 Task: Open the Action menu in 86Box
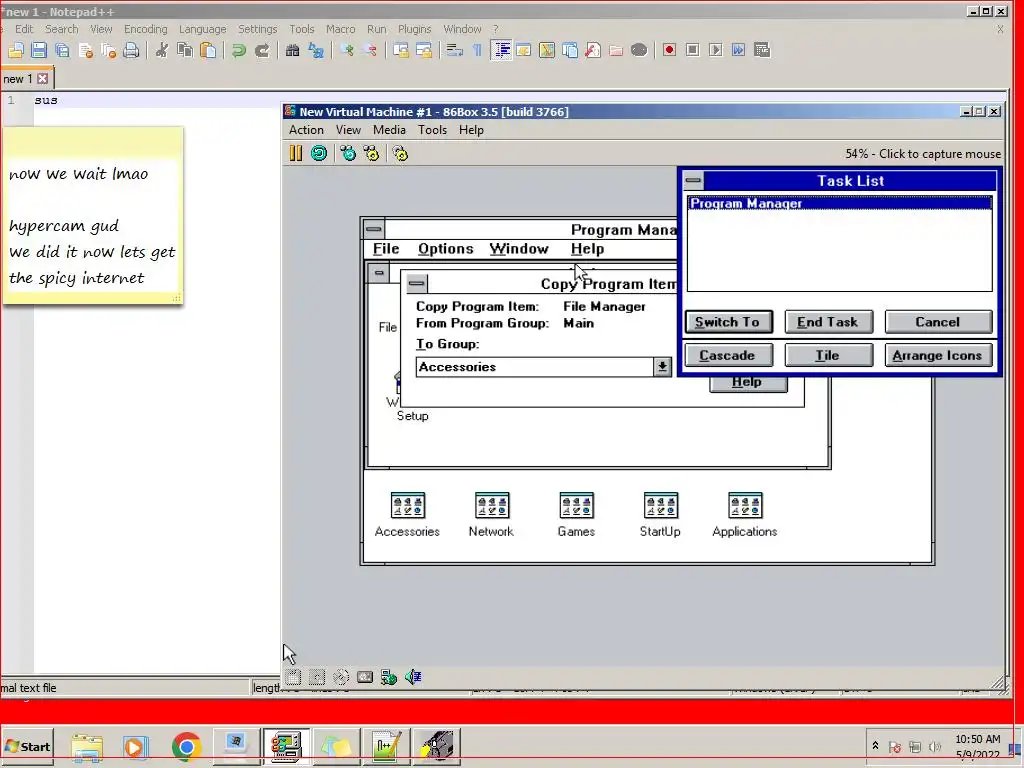(306, 130)
